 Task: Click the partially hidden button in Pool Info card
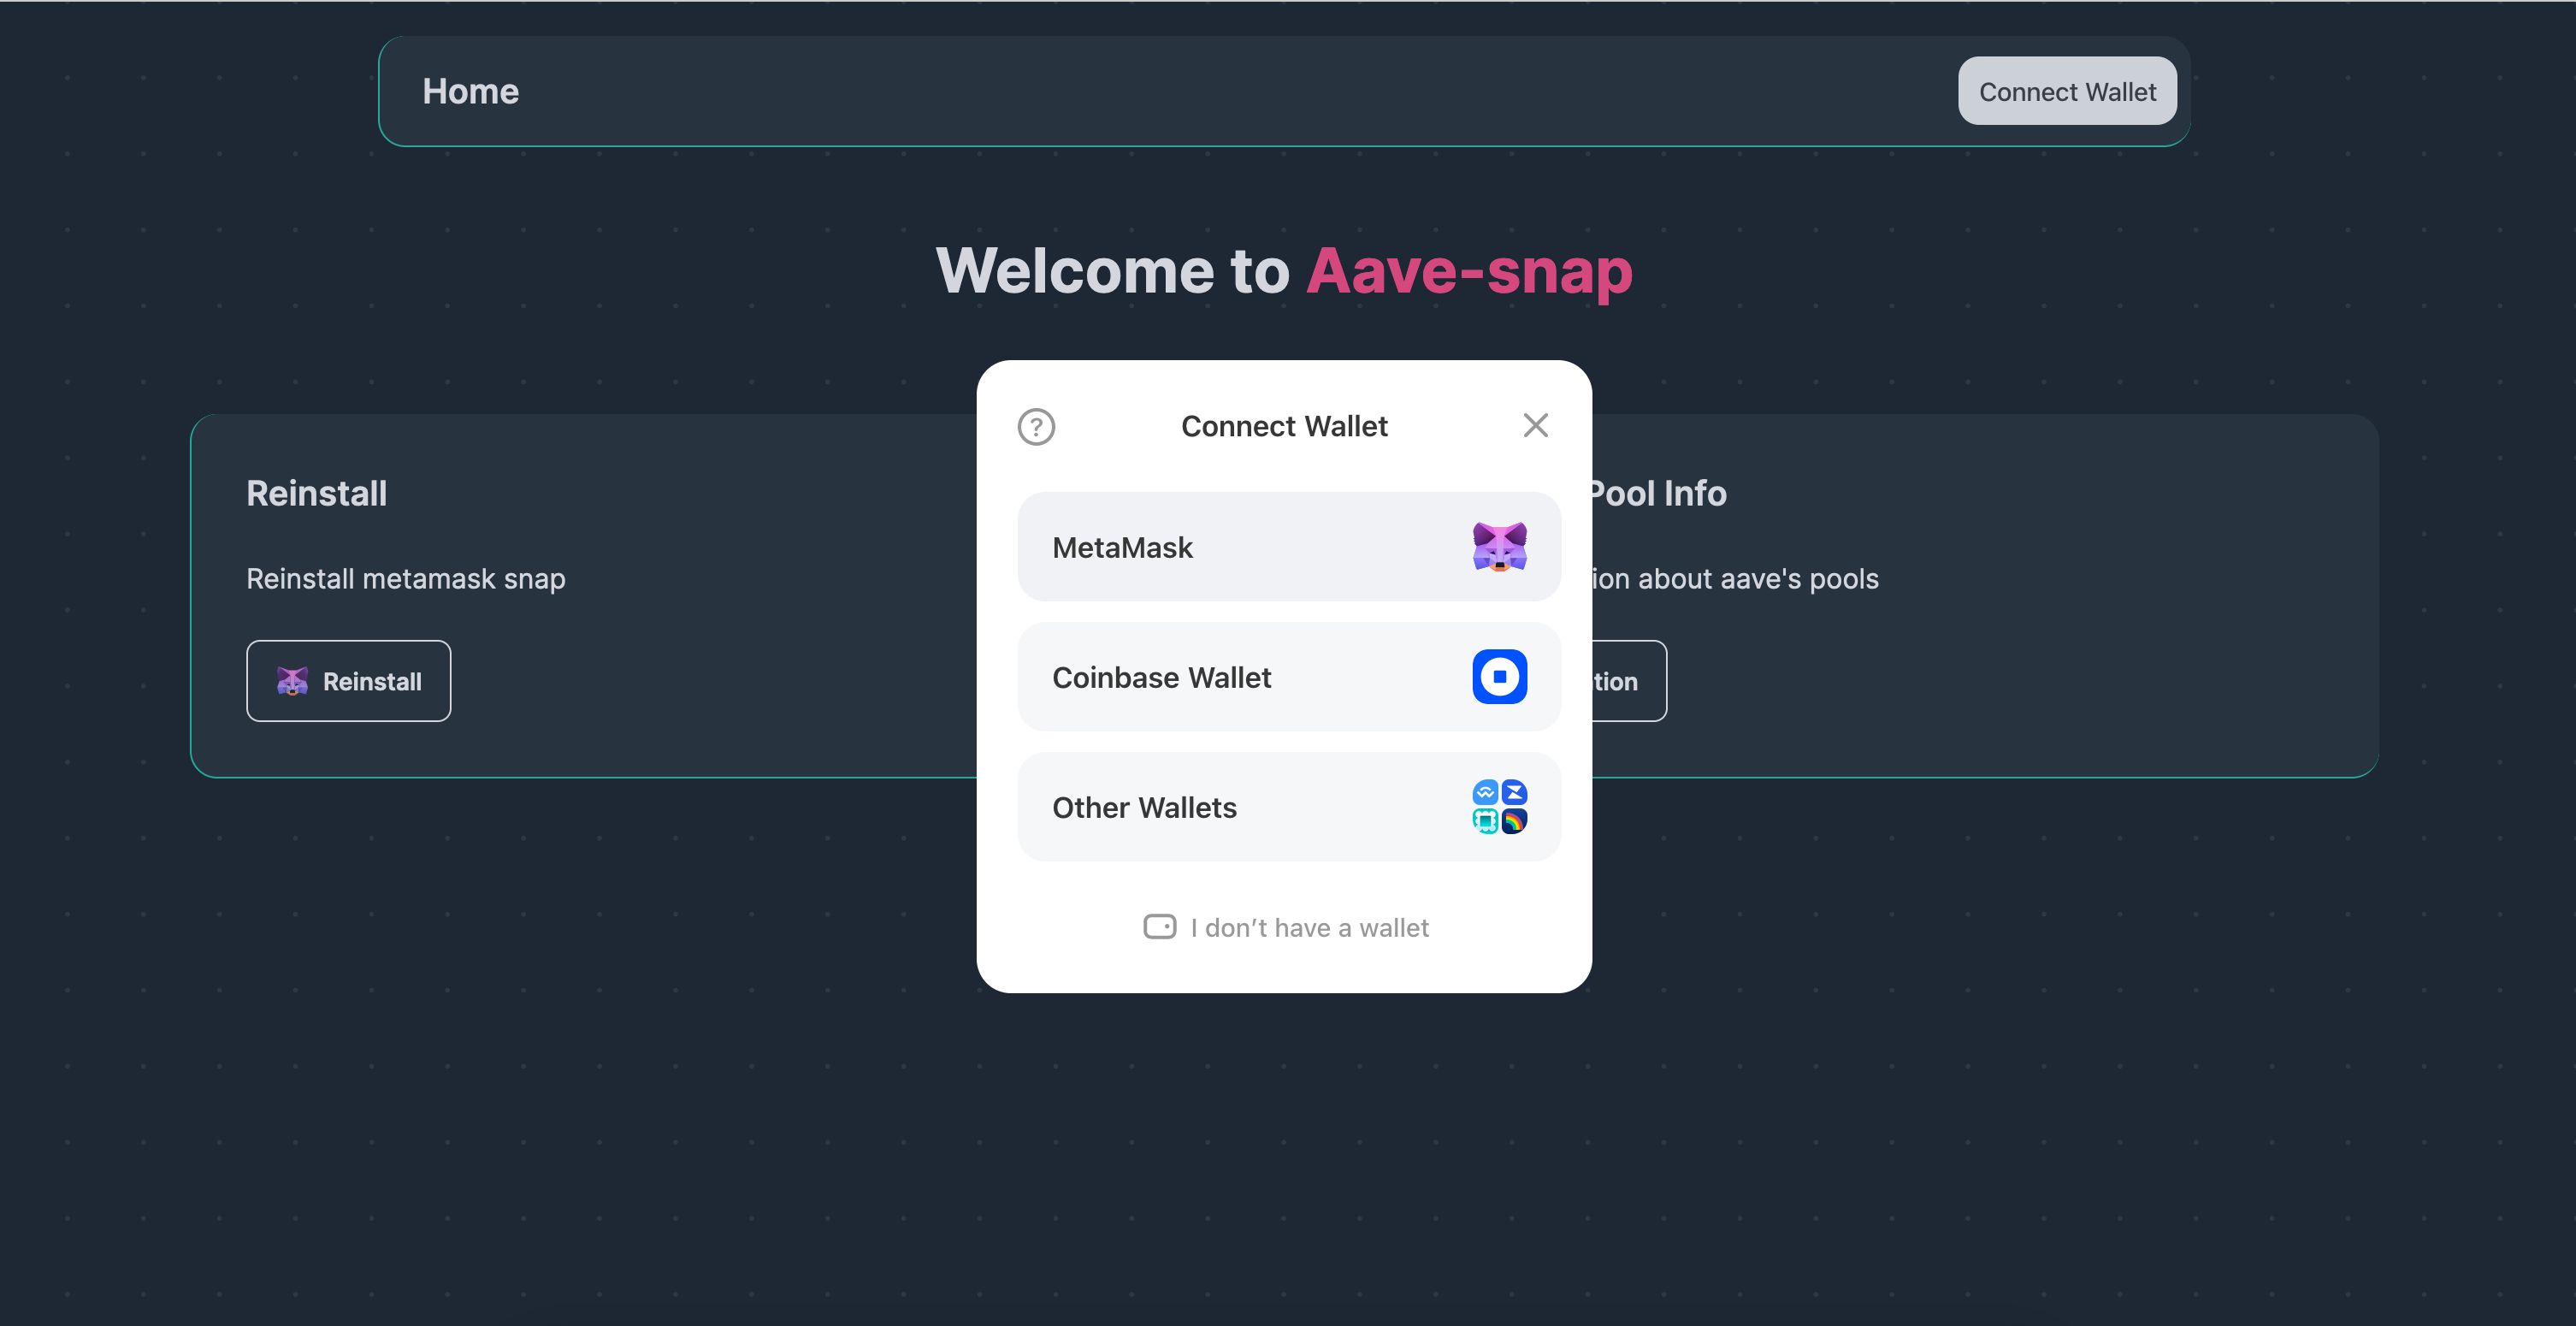coord(1629,681)
